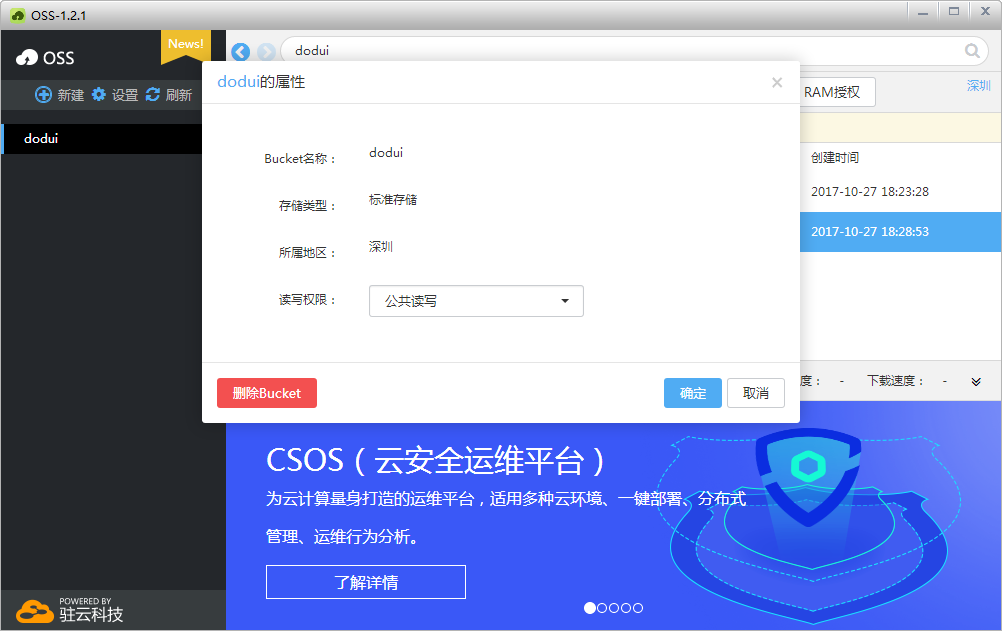The width and height of the screenshot is (1002, 631).
Task: Open the News! ribbon badge
Action: coord(185,46)
